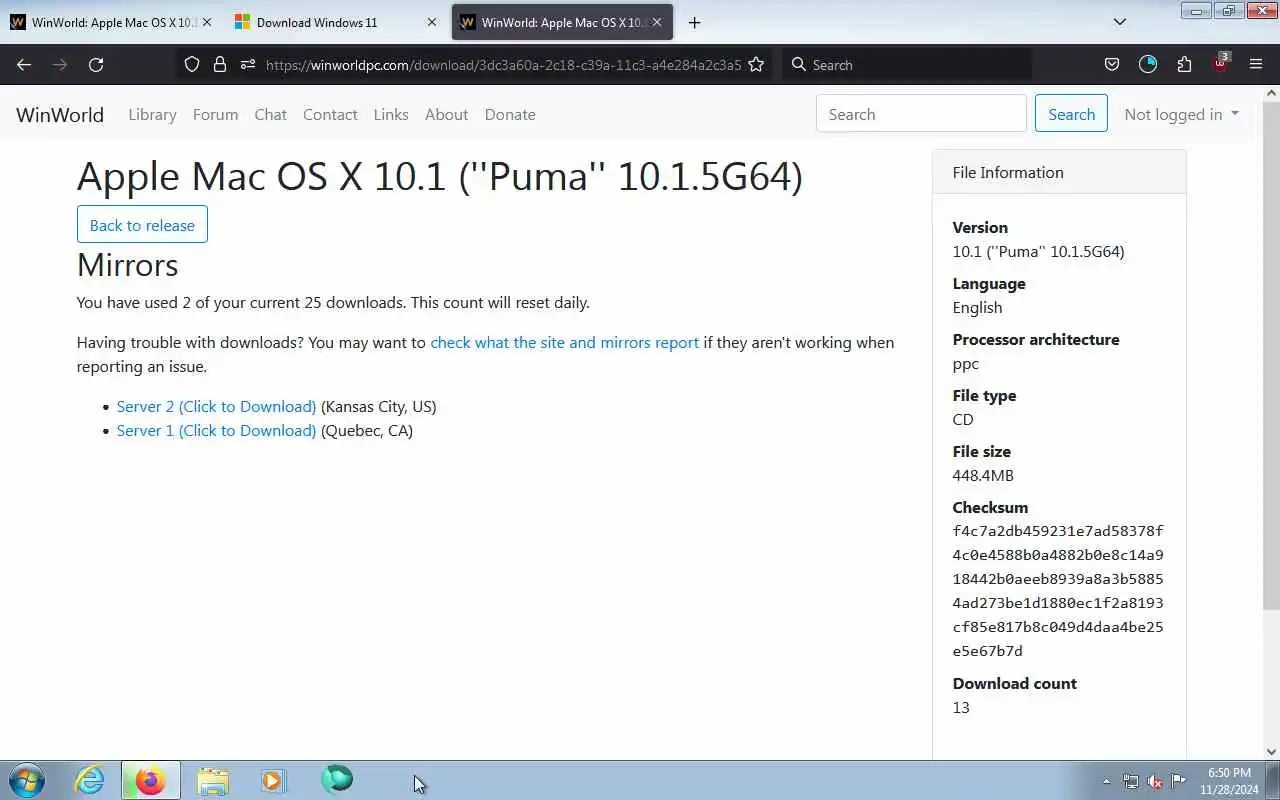Image resolution: width=1280 pixels, height=800 pixels.
Task: Open a new browser tab
Action: [694, 22]
